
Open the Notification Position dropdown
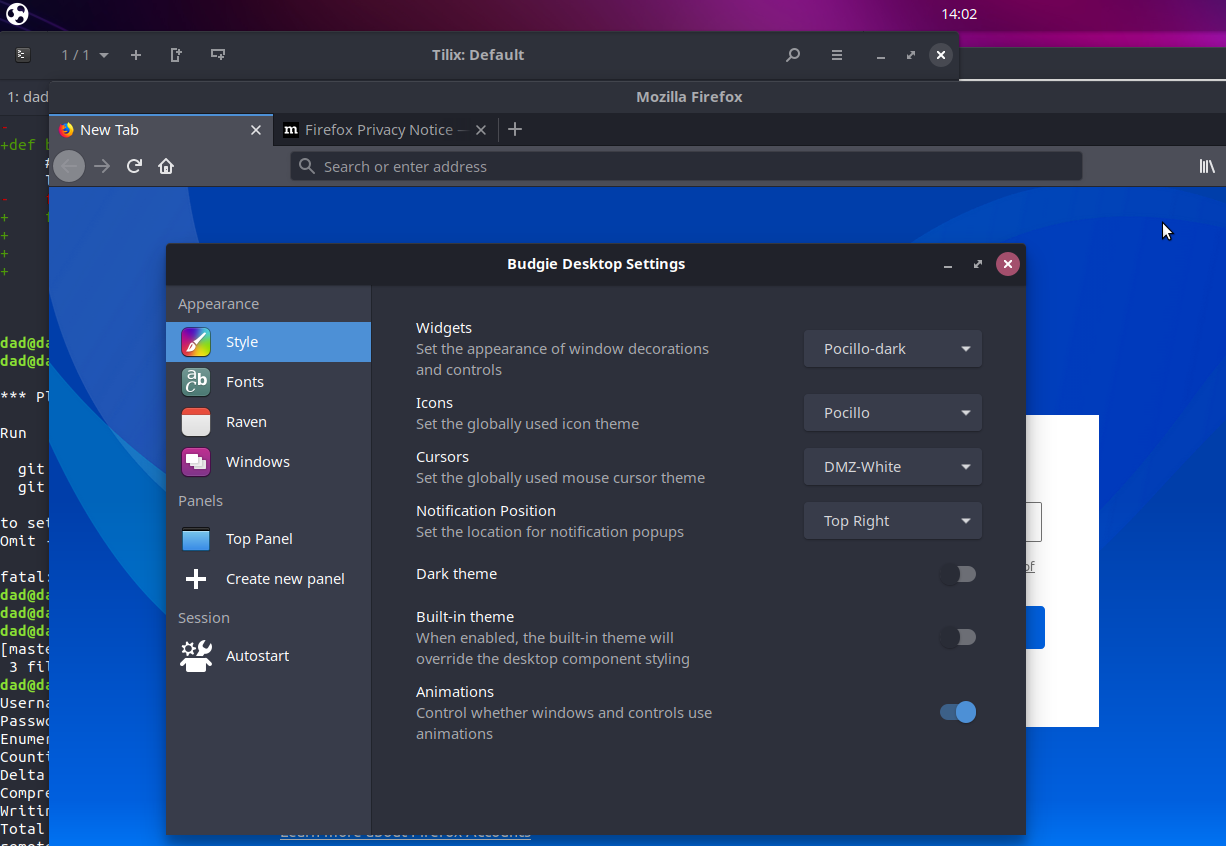(893, 521)
